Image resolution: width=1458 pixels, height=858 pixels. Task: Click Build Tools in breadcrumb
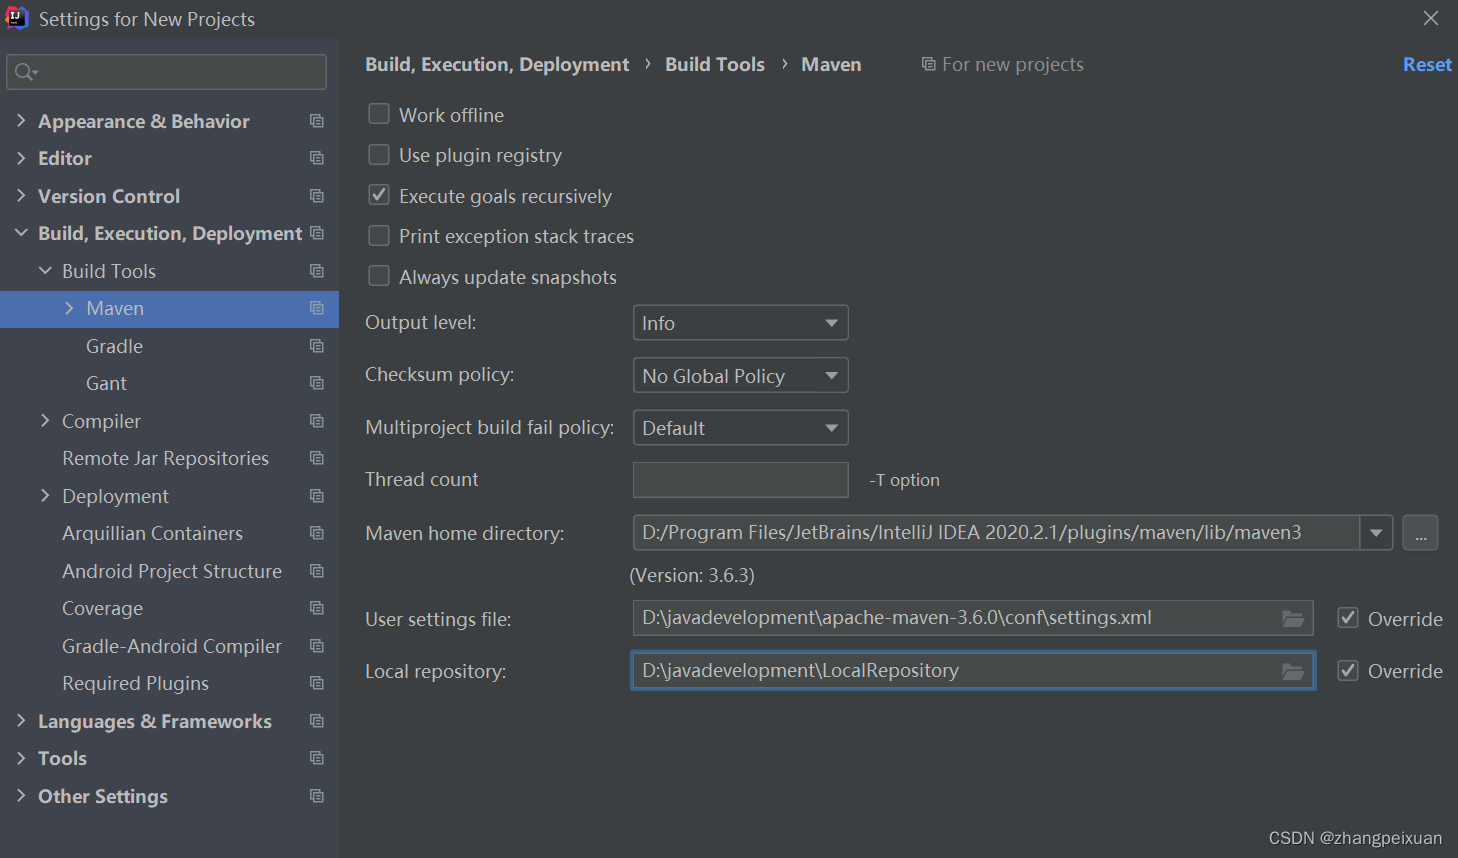715,64
